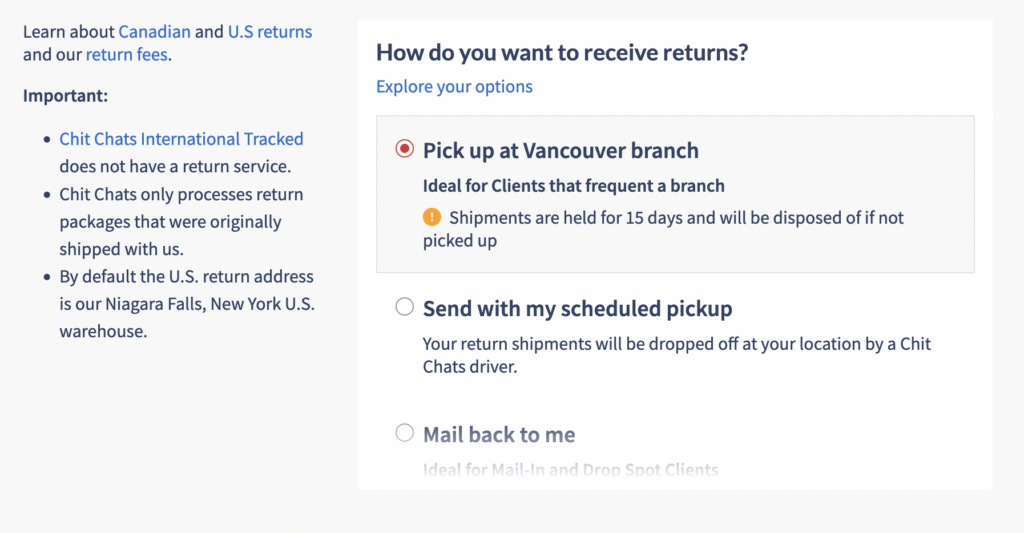1024x533 pixels.
Task: Click 'Ideal for Mail-In and Drop Spot Clients' text
Action: 571,469
